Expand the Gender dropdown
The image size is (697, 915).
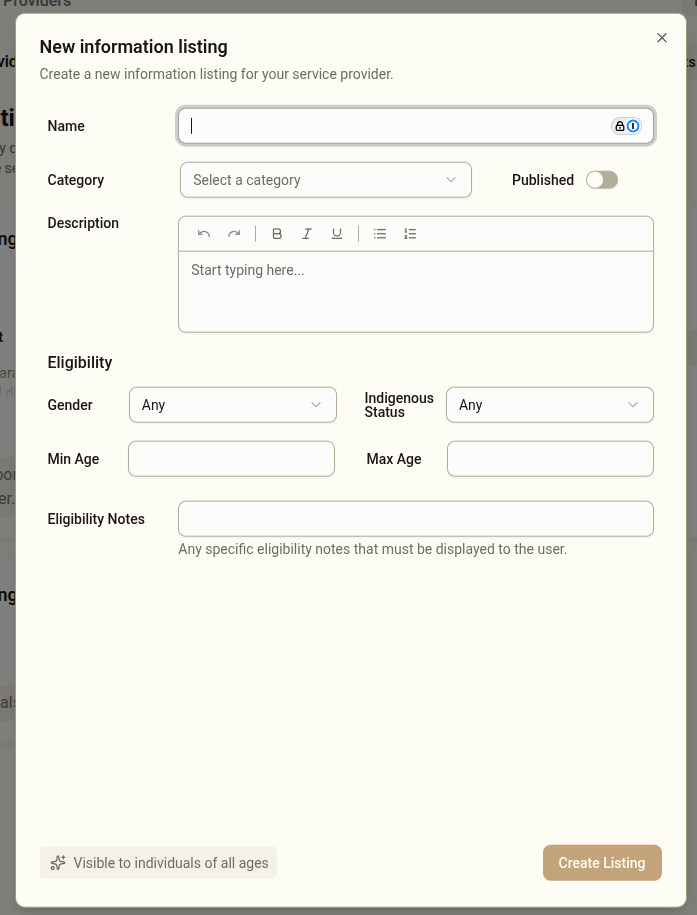(232, 405)
